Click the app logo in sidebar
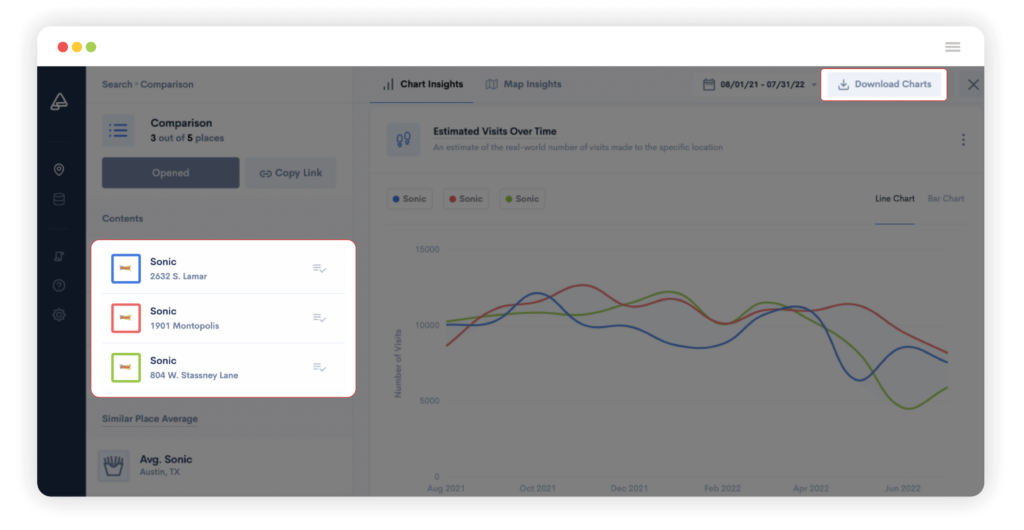Viewport: 1024px width, 530px height. tap(59, 101)
